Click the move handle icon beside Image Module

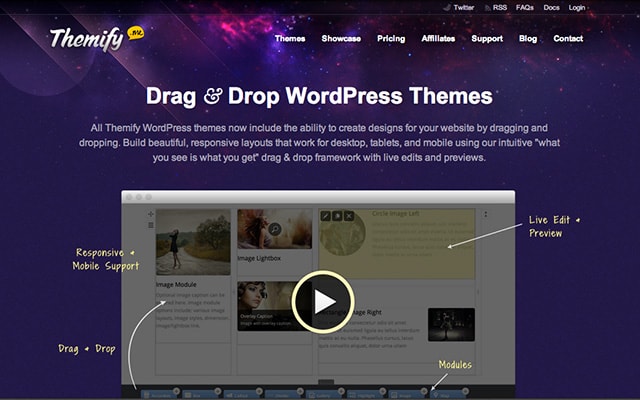tap(150, 214)
